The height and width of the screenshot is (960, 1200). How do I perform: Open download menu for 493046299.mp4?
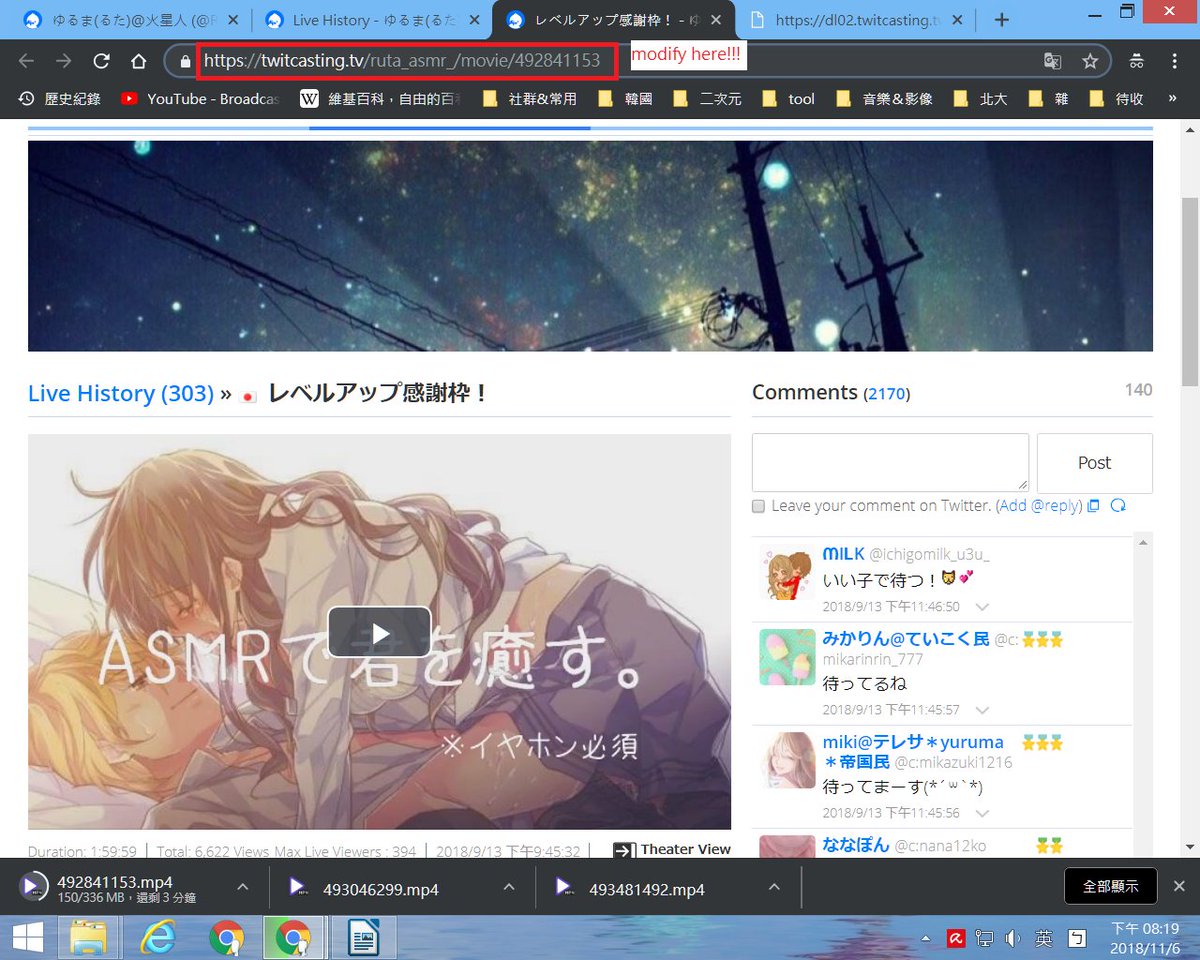tap(509, 887)
